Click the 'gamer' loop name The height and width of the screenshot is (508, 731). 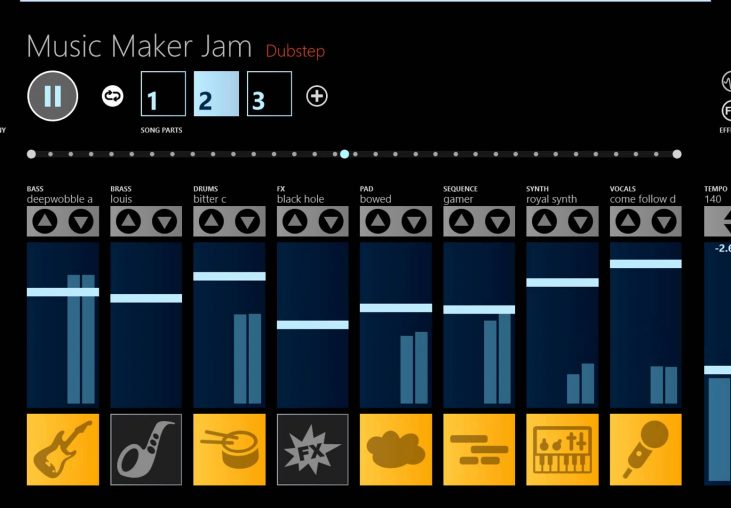click(458, 199)
